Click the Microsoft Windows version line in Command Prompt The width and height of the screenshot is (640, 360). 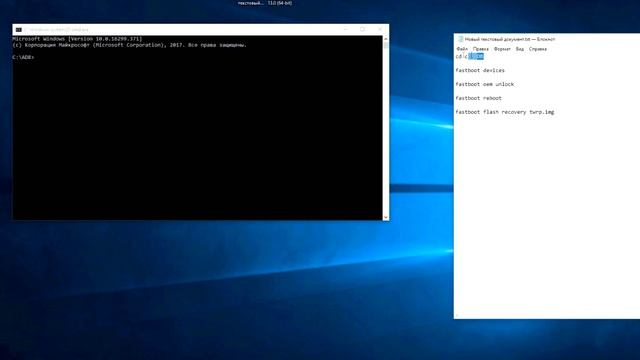point(77,39)
